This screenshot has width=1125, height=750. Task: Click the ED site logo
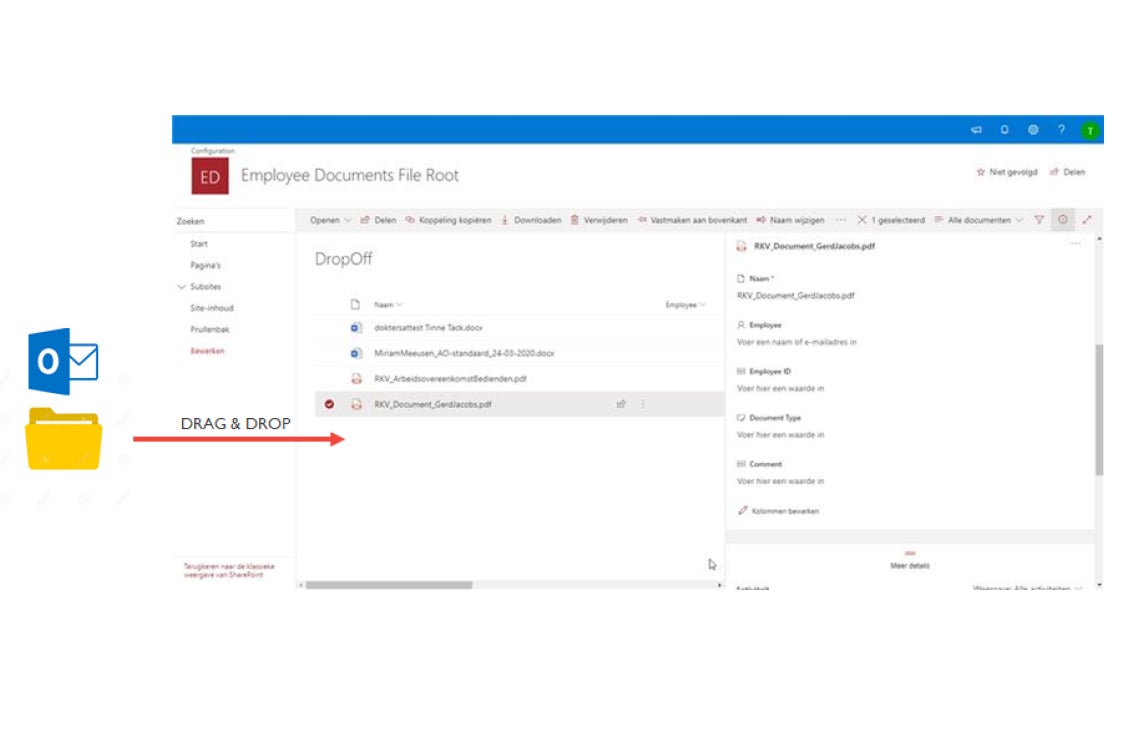(x=210, y=176)
